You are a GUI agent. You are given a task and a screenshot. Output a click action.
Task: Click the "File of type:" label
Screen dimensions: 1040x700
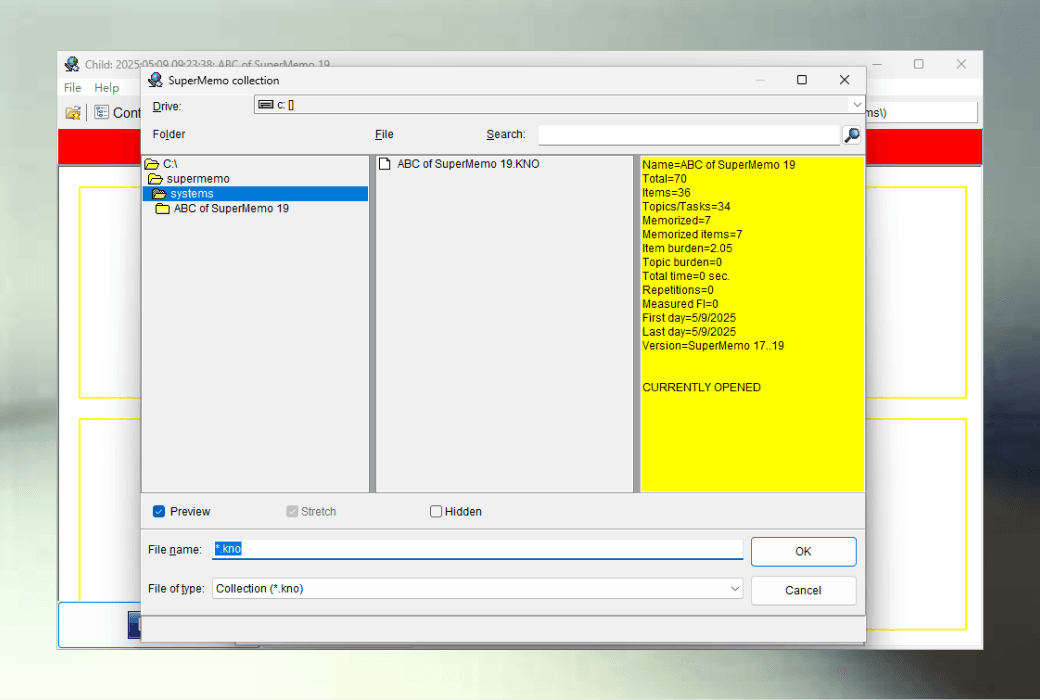point(176,589)
